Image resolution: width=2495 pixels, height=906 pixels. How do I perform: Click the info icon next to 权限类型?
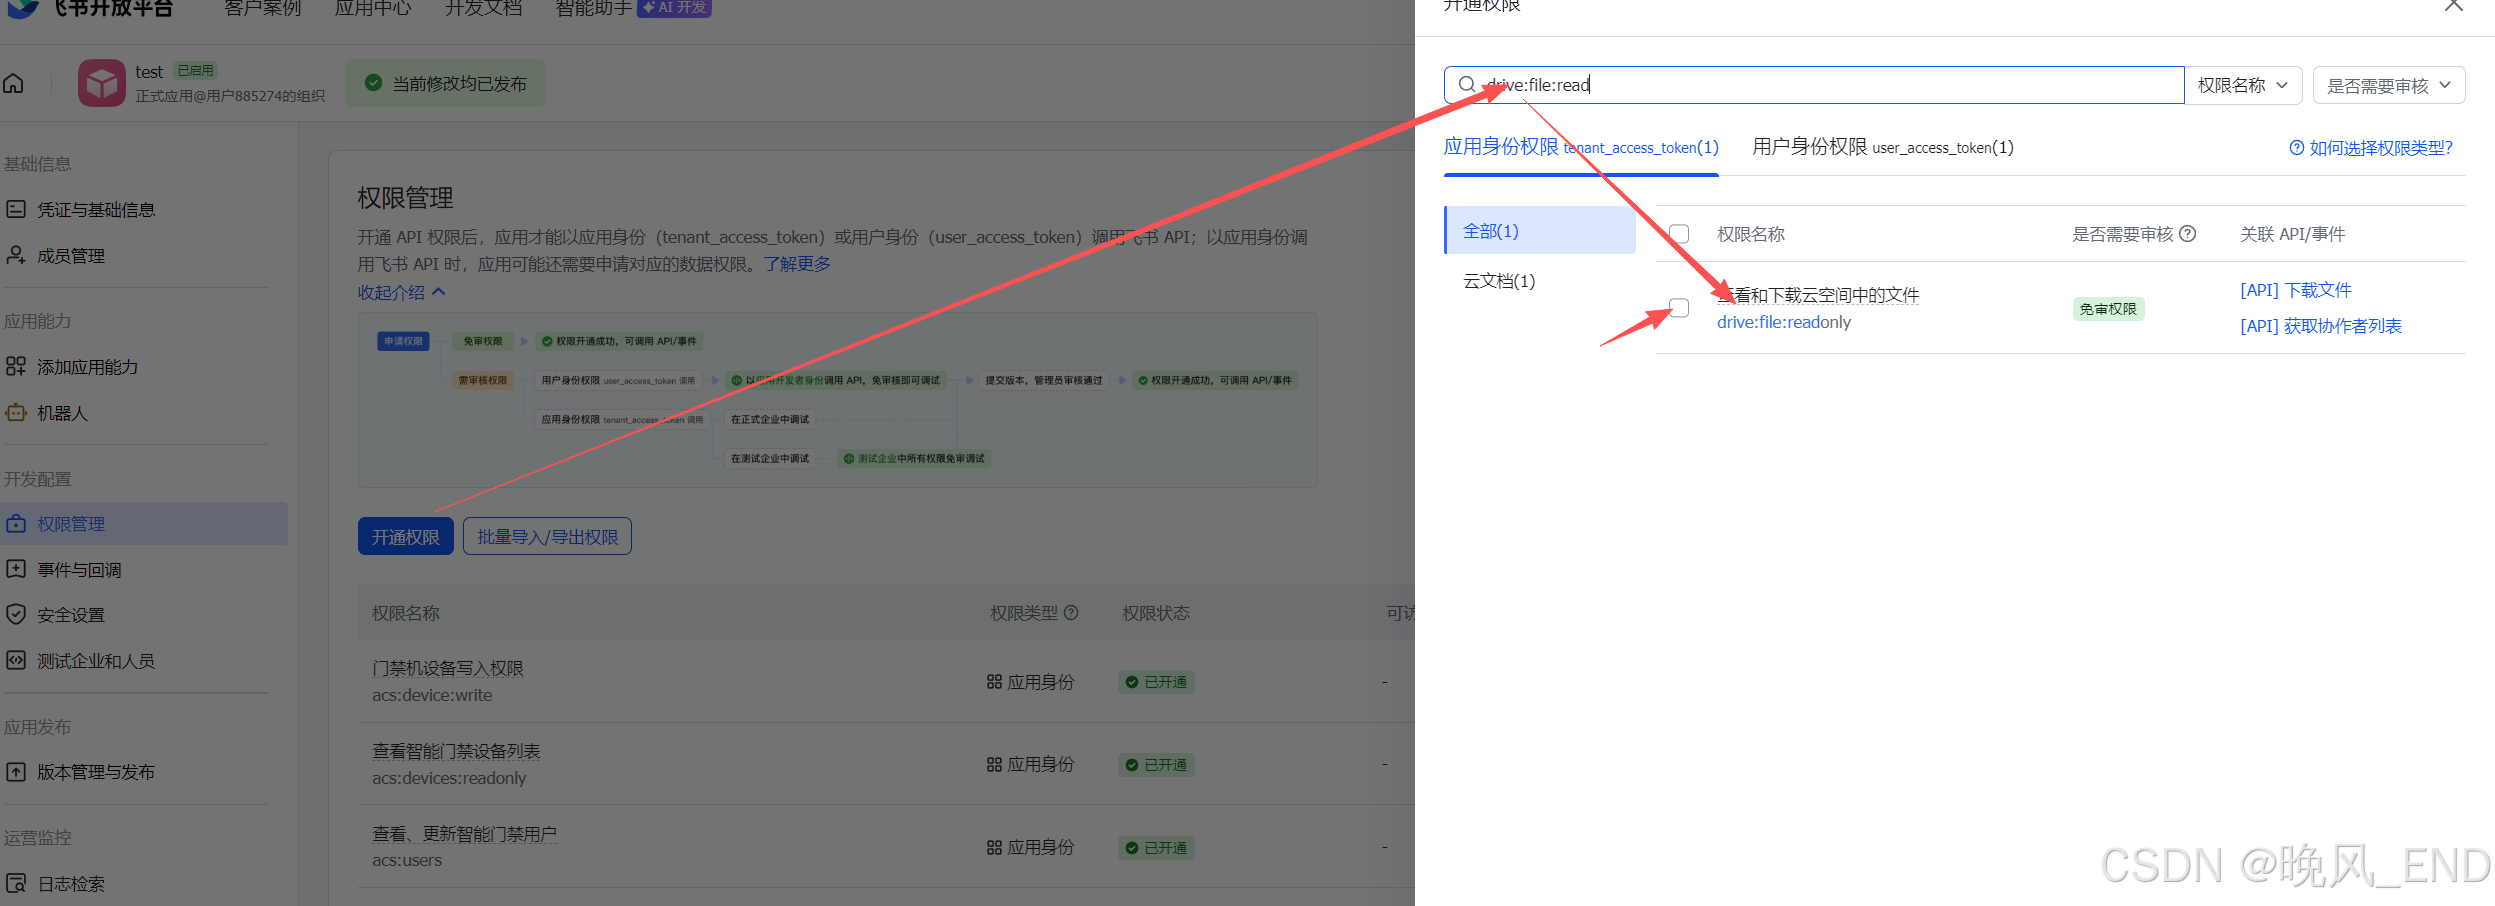click(x=1071, y=613)
